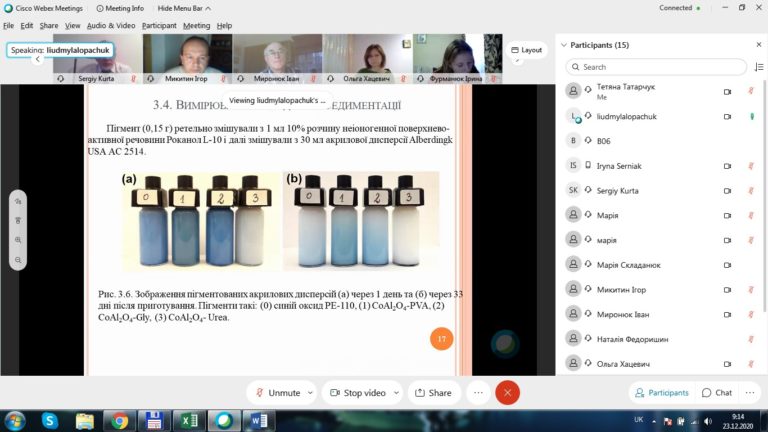Click the volume icon in system tray

(708, 421)
